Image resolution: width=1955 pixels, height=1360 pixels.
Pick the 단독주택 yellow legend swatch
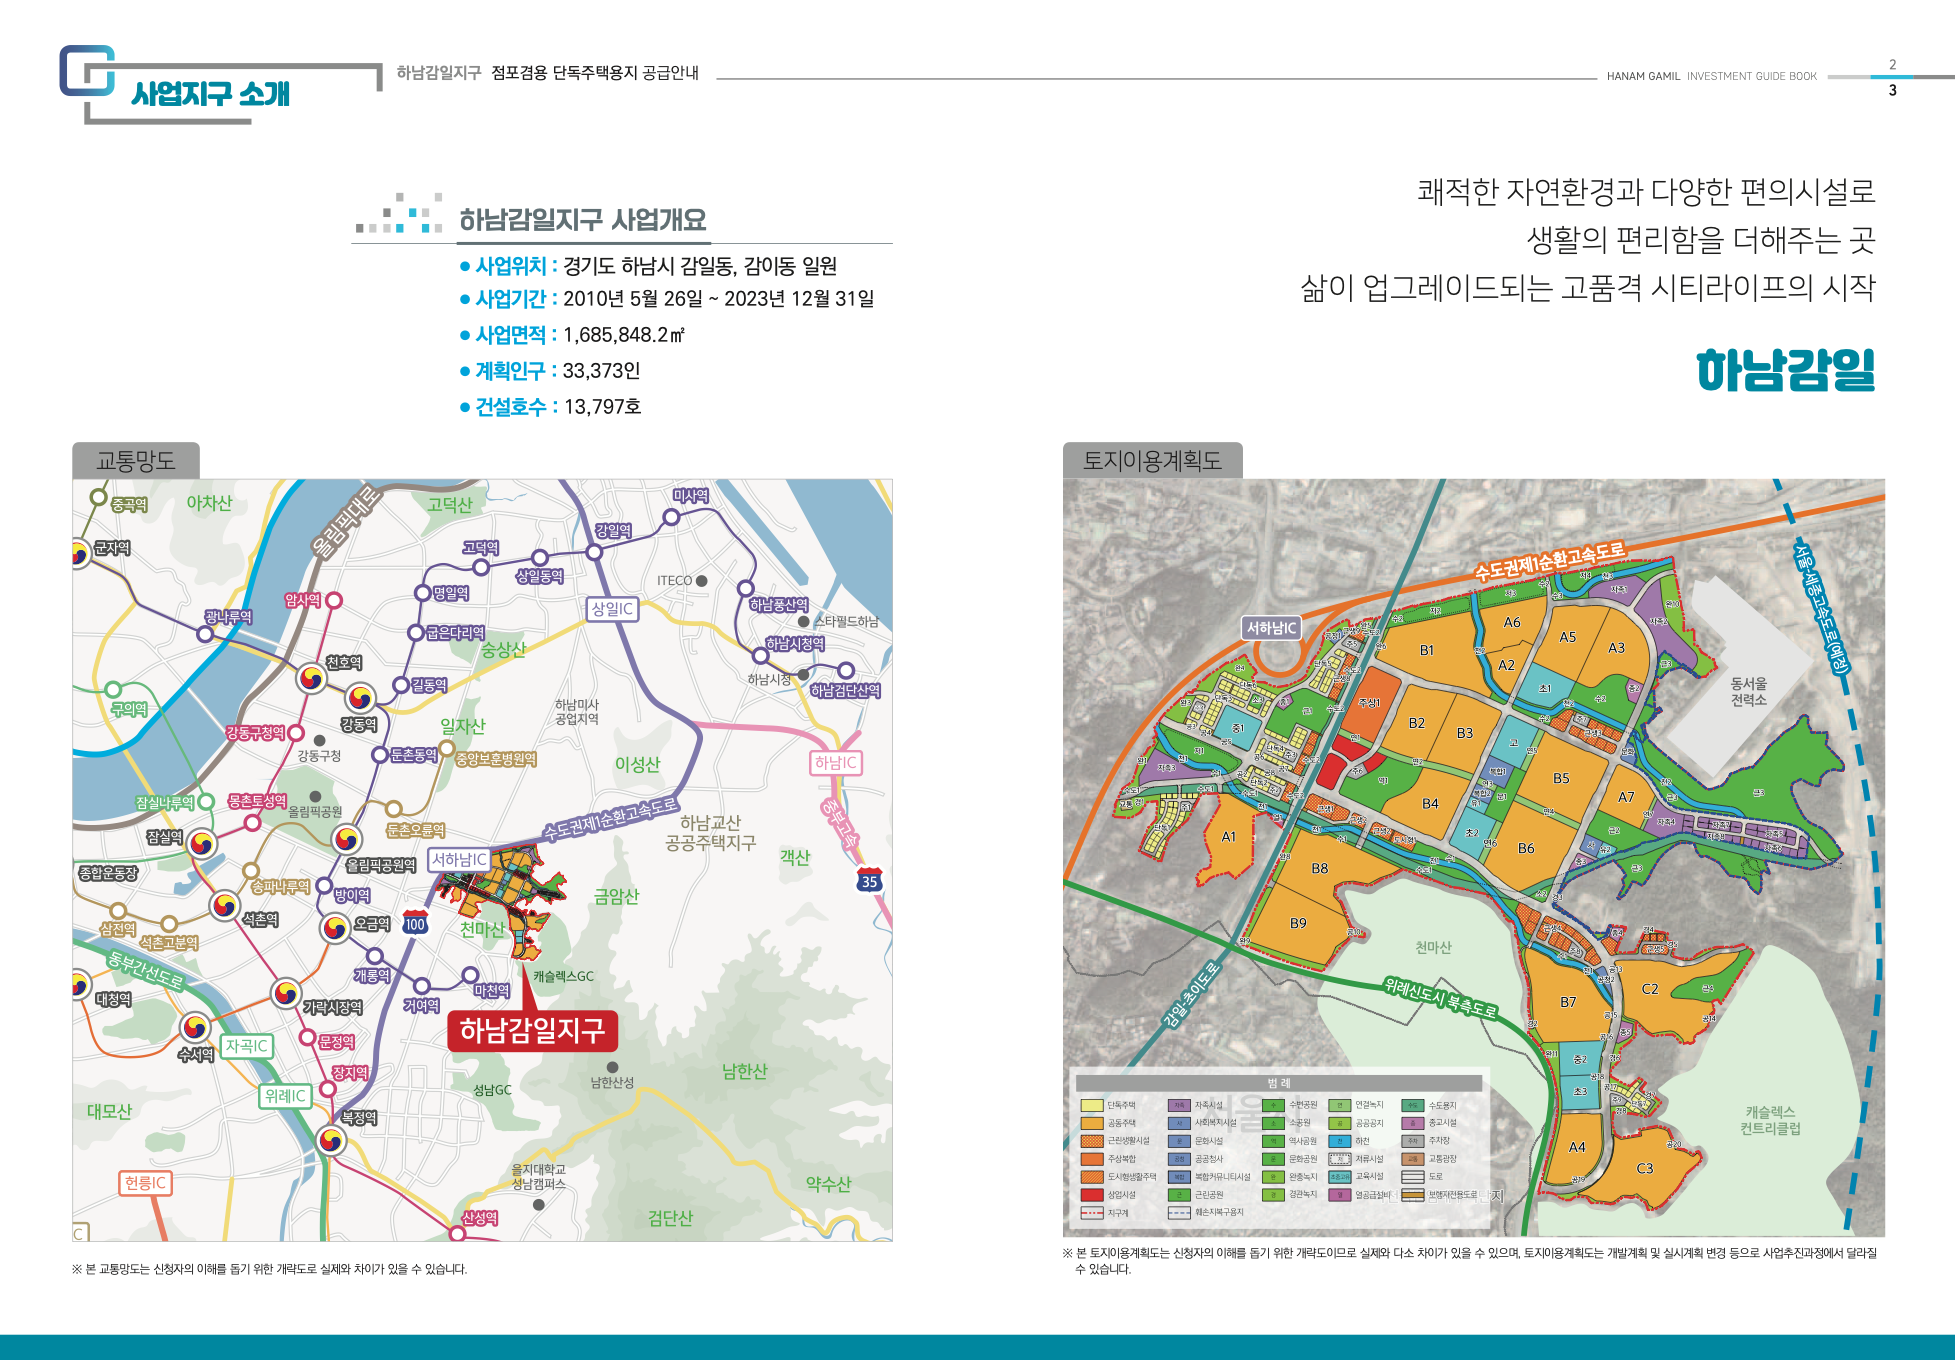click(1091, 1105)
